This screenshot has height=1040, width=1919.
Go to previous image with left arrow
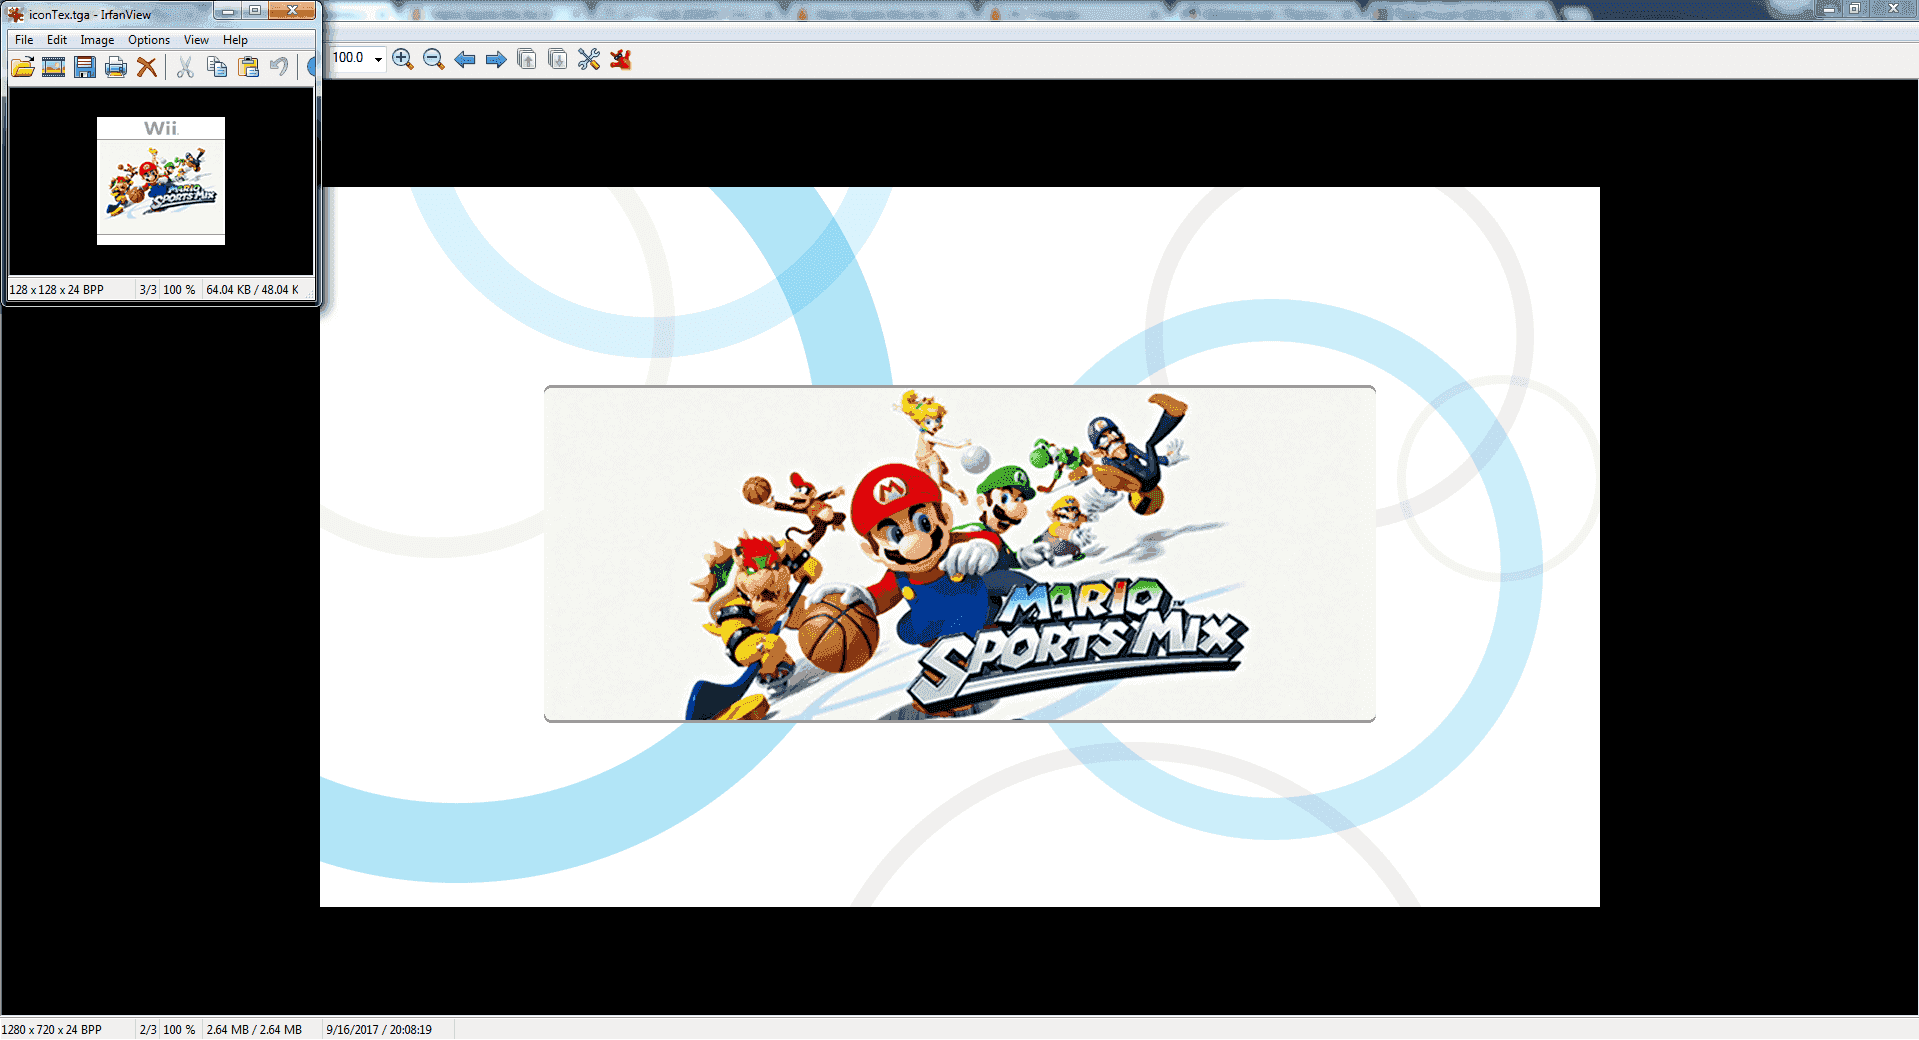point(465,60)
